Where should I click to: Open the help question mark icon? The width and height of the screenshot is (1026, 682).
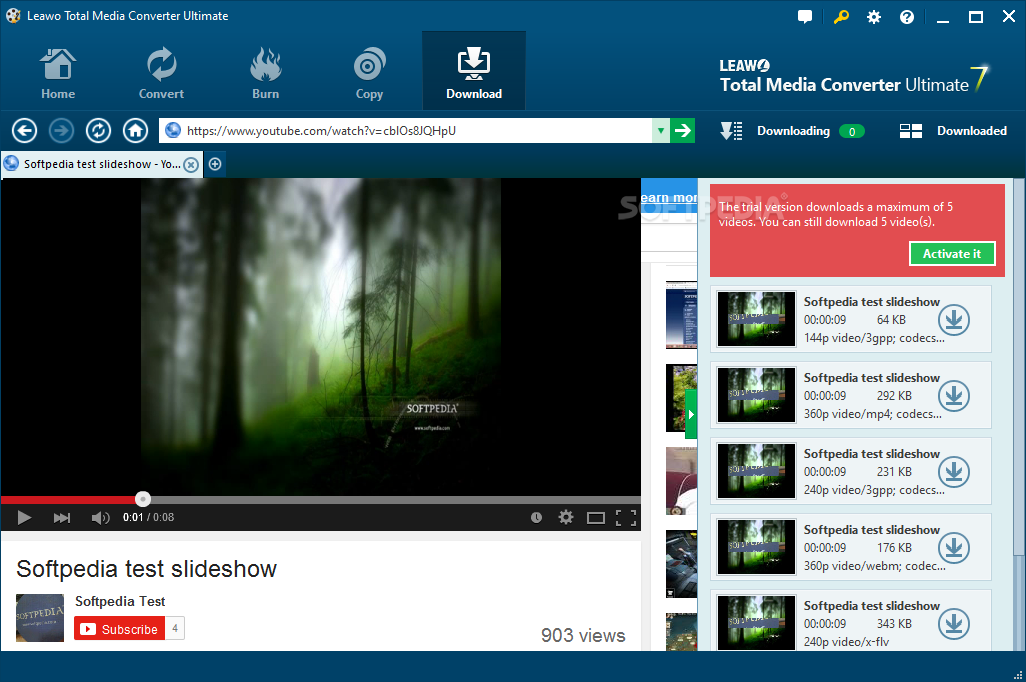pyautogui.click(x=907, y=17)
